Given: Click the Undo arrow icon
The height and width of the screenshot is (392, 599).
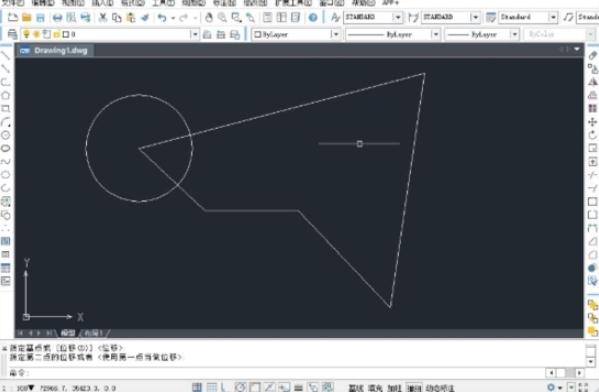Looking at the screenshot, I should click(x=162, y=17).
